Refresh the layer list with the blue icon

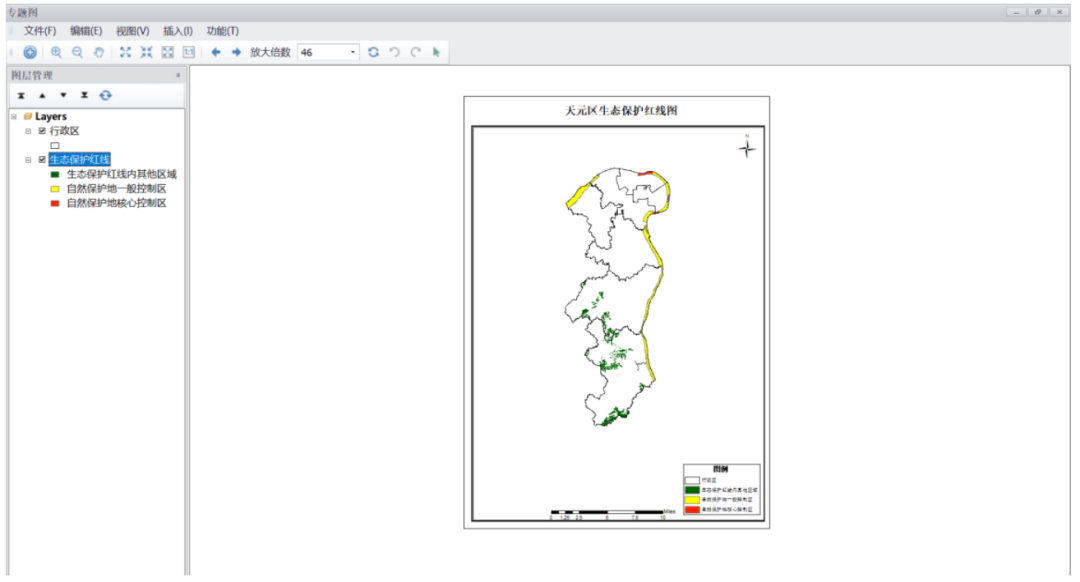click(105, 96)
